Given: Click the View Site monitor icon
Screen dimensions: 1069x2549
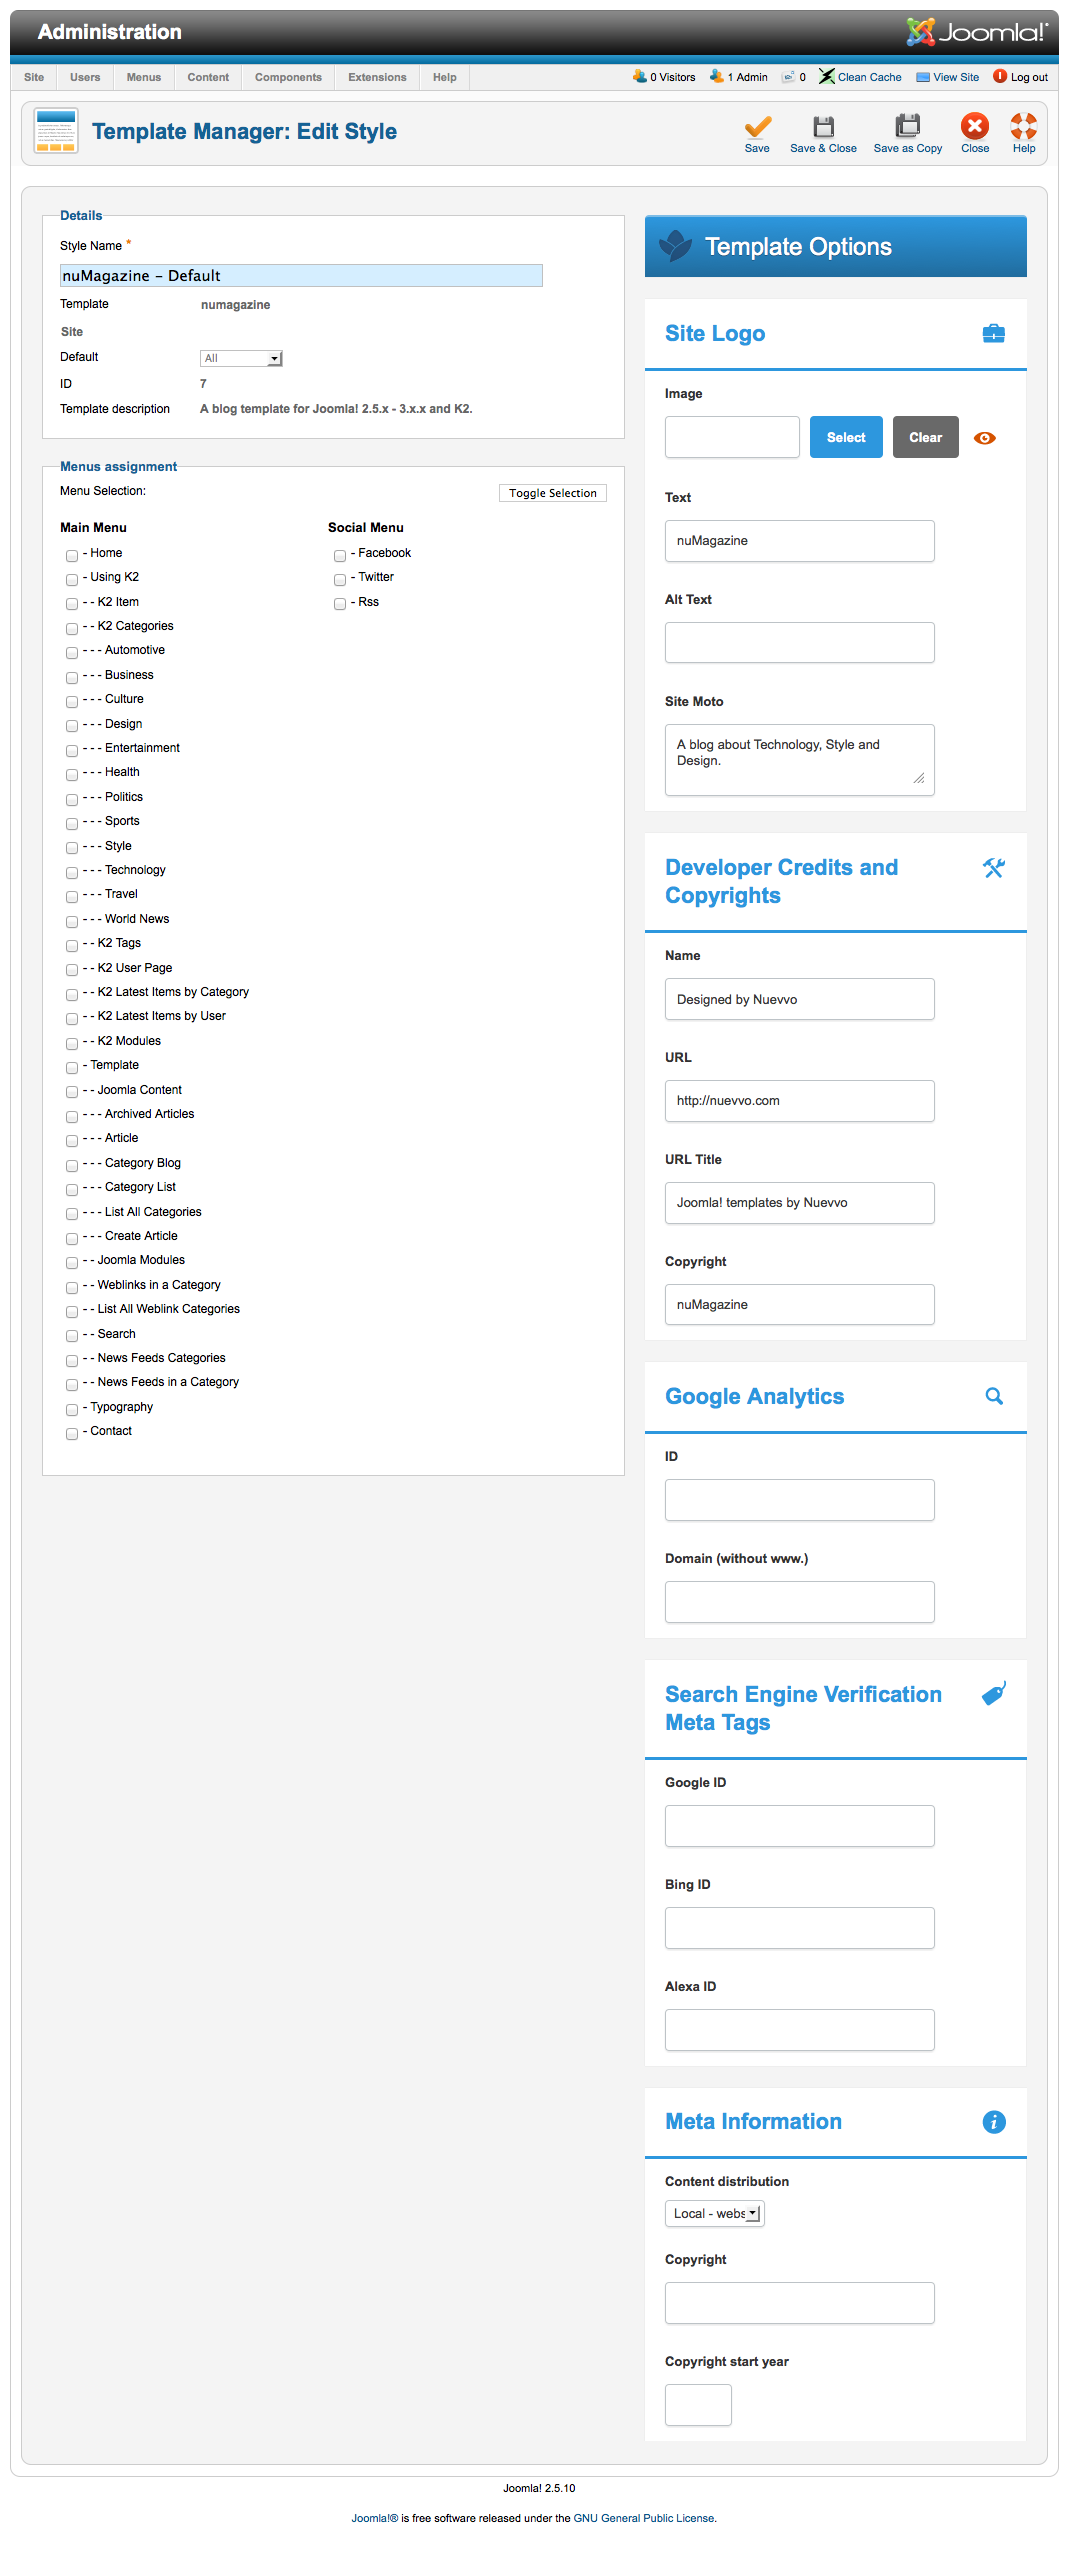Looking at the screenshot, I should [923, 77].
